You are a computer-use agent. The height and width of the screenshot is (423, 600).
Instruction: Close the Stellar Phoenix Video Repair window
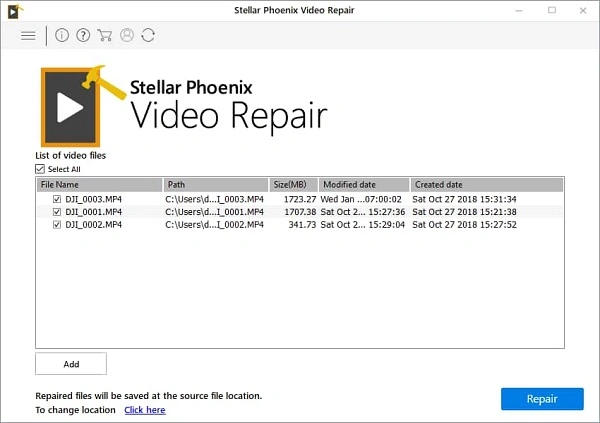click(583, 11)
